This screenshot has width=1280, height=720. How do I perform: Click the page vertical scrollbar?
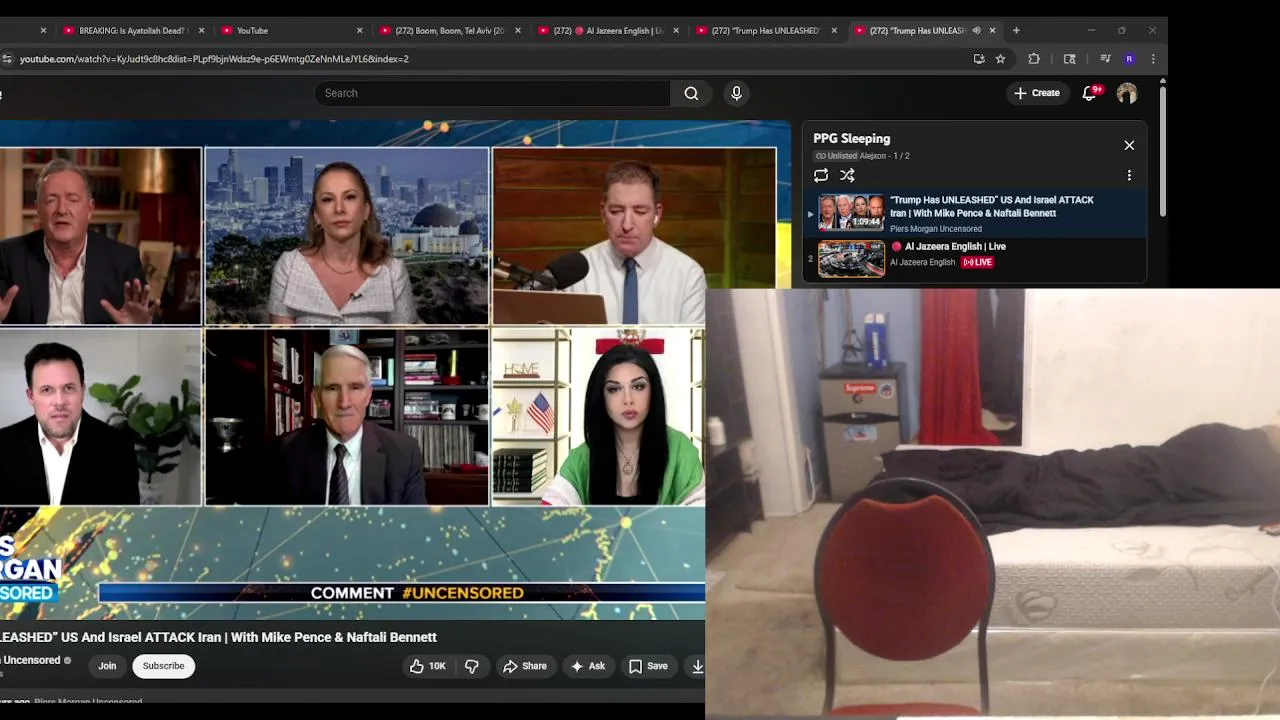[1162, 150]
